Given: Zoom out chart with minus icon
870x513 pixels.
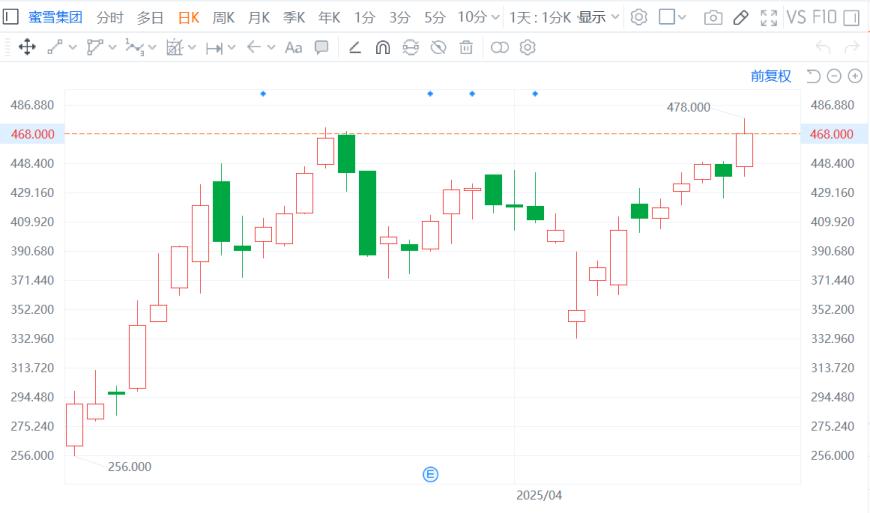Looking at the screenshot, I should coord(834,76).
